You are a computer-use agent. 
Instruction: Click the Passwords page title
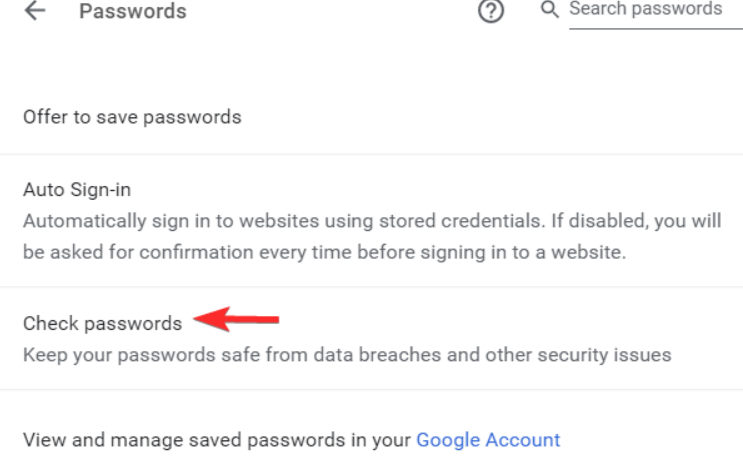tap(133, 11)
